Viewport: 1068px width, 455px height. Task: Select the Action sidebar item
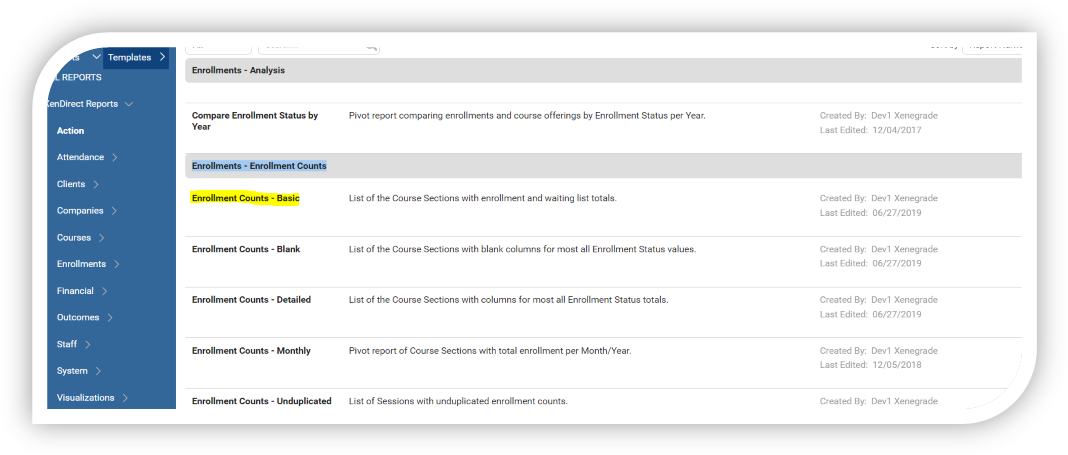coord(70,131)
